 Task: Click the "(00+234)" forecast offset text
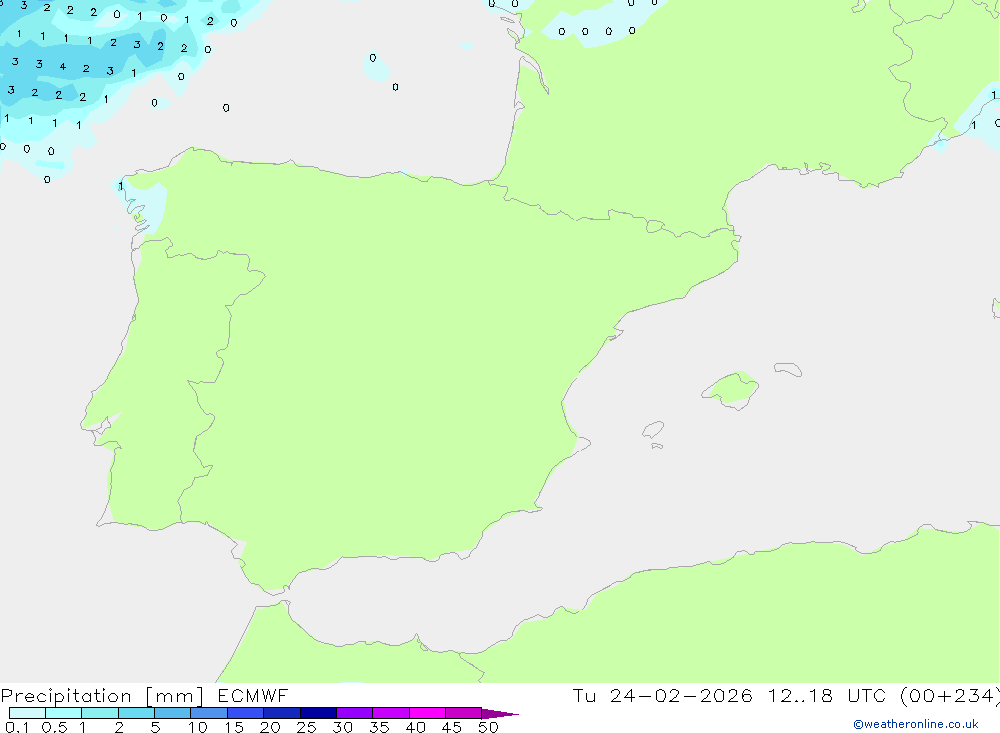click(x=950, y=696)
